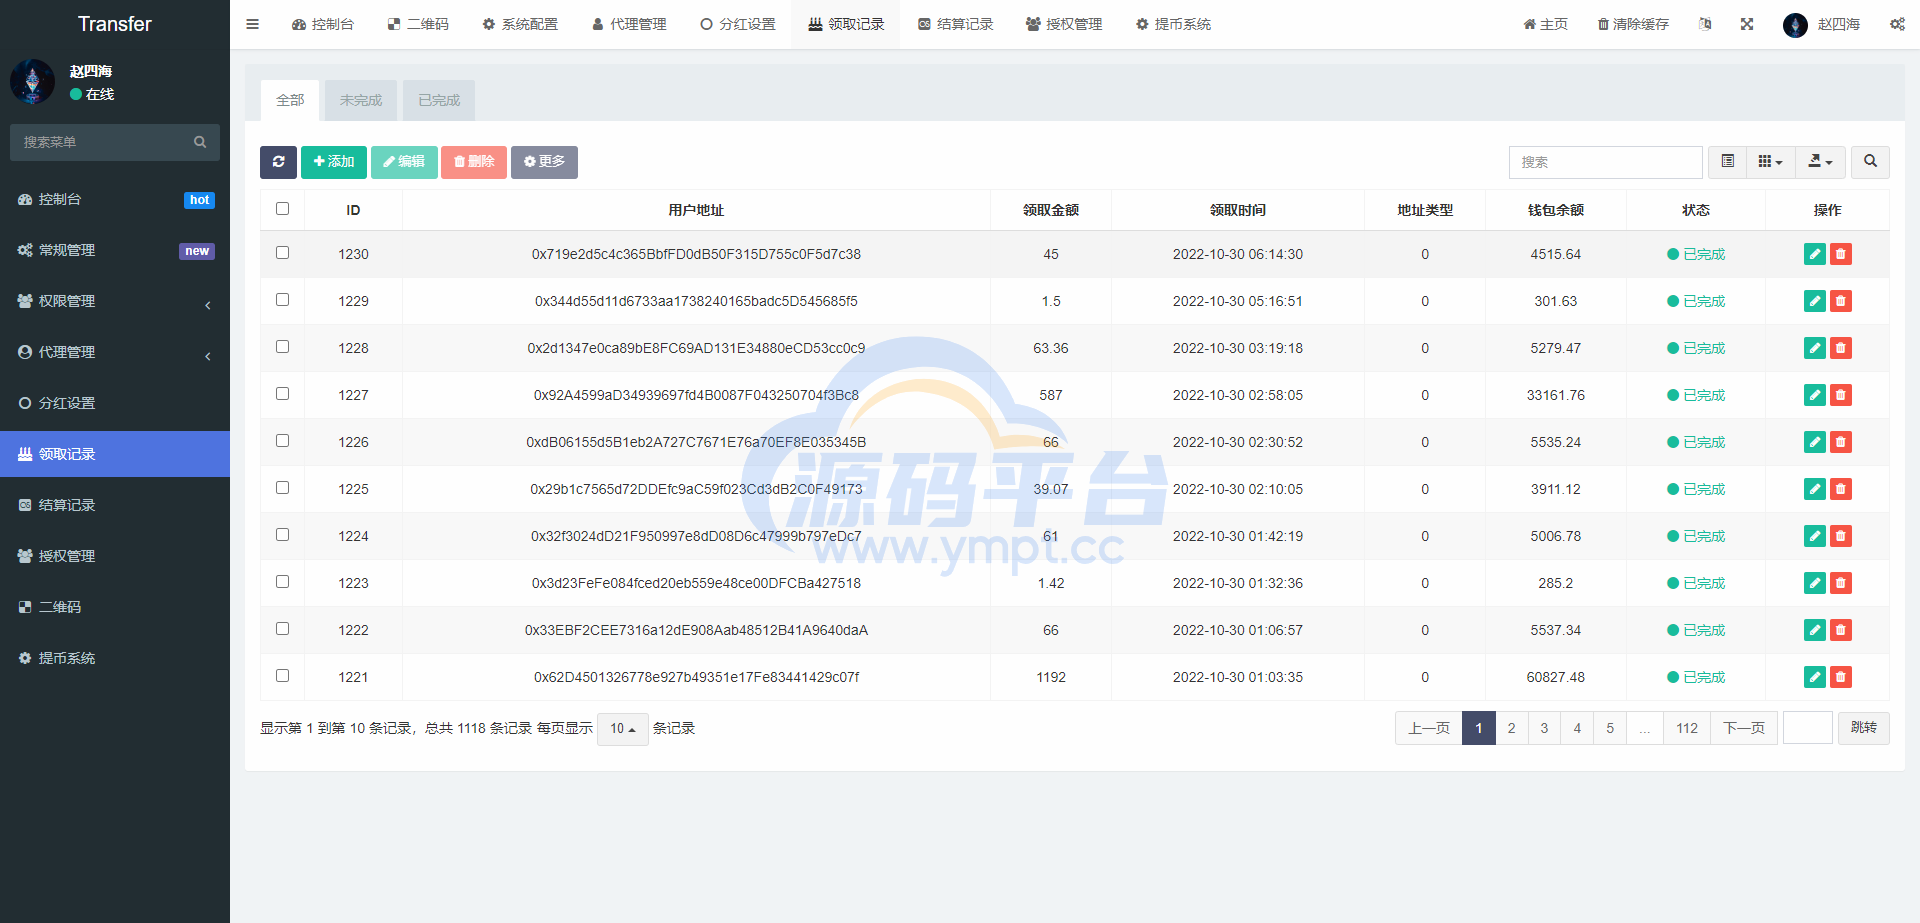Delete record 1224 with red trash icon
Viewport: 1920px width, 923px height.
pyautogui.click(x=1841, y=536)
